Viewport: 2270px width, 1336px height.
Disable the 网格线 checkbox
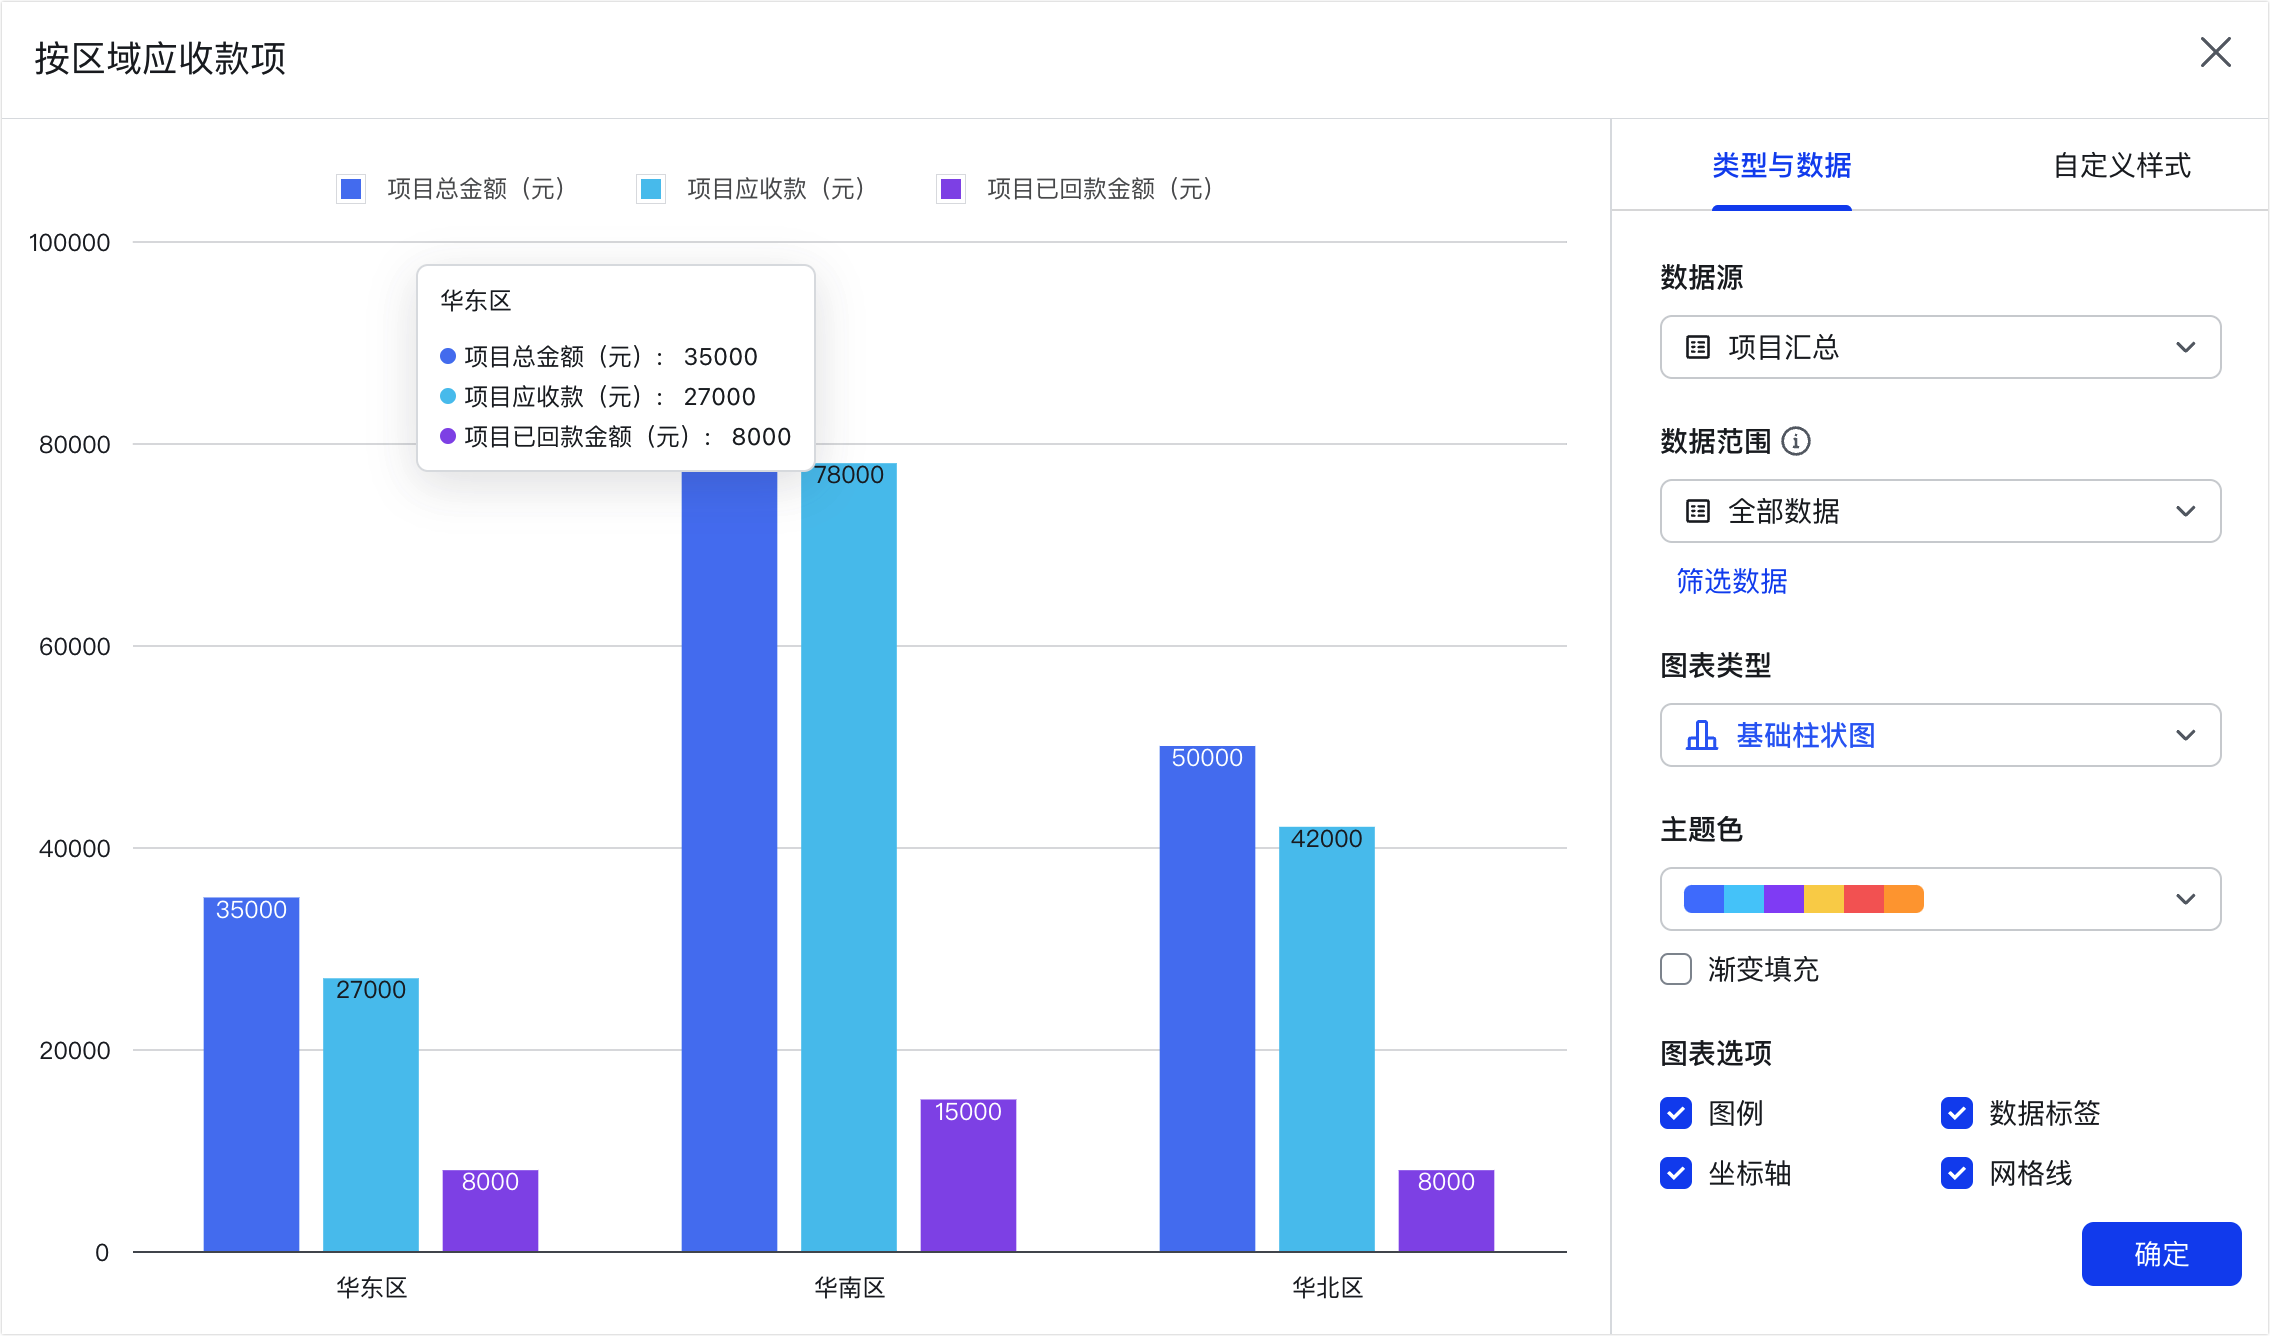tap(1957, 1173)
